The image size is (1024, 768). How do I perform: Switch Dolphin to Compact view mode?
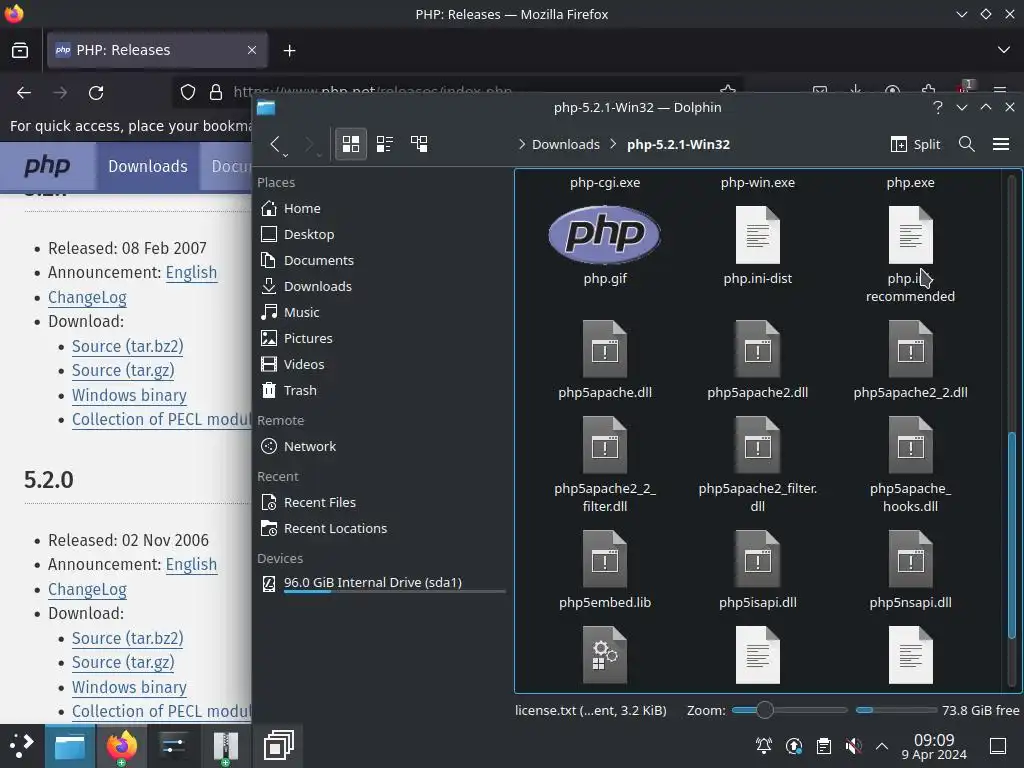point(385,144)
